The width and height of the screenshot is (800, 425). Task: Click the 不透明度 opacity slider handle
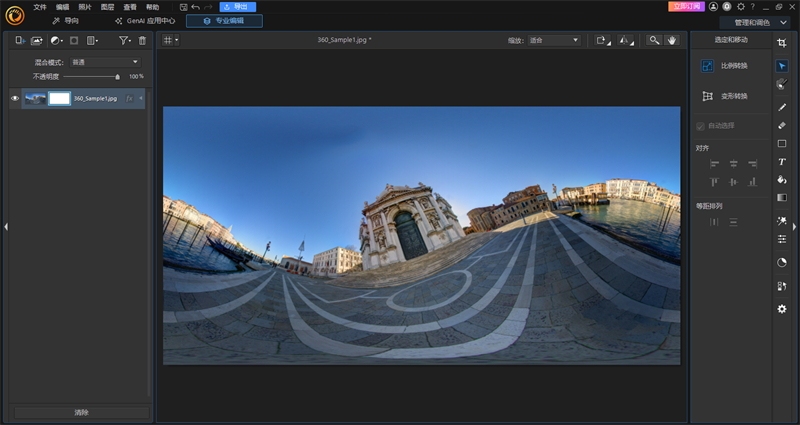[118, 76]
